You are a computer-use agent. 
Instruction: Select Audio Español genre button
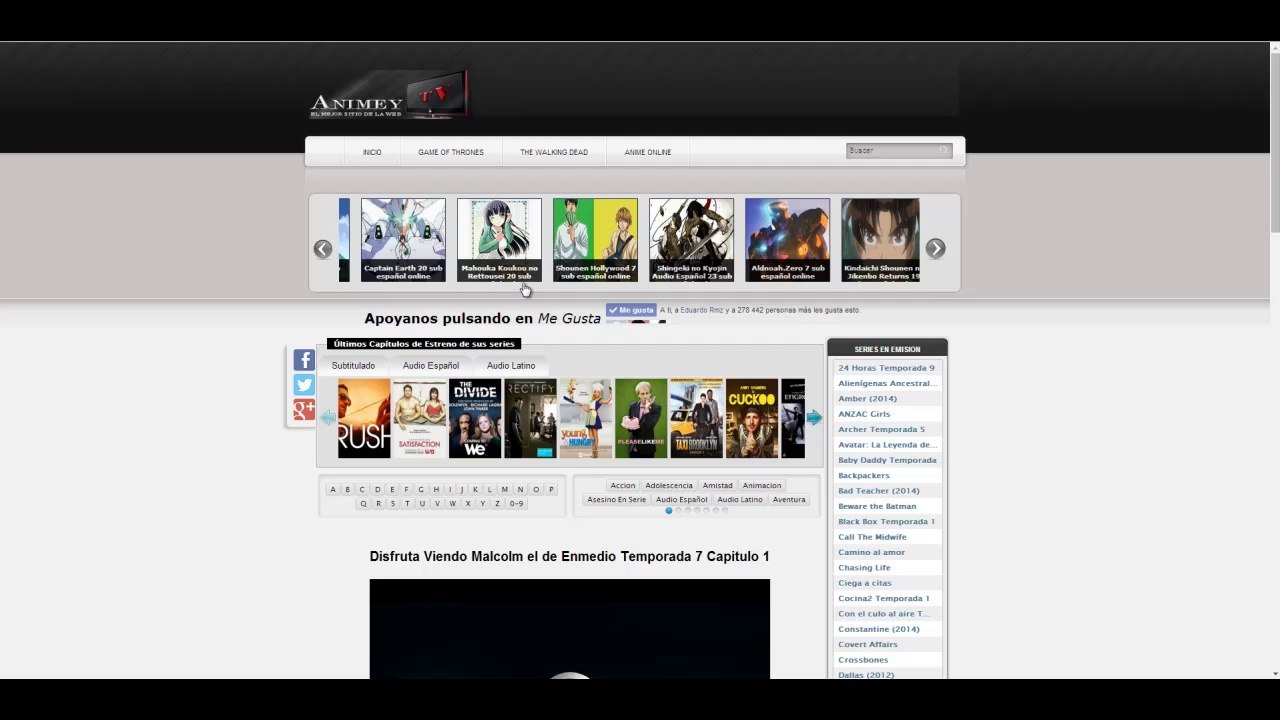[x=682, y=500]
